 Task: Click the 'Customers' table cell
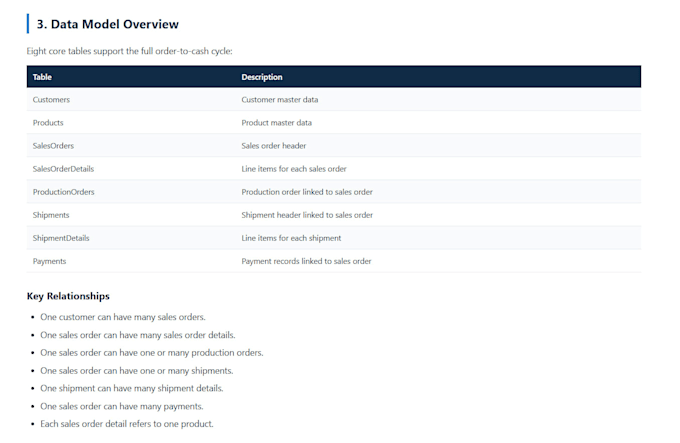(51, 100)
